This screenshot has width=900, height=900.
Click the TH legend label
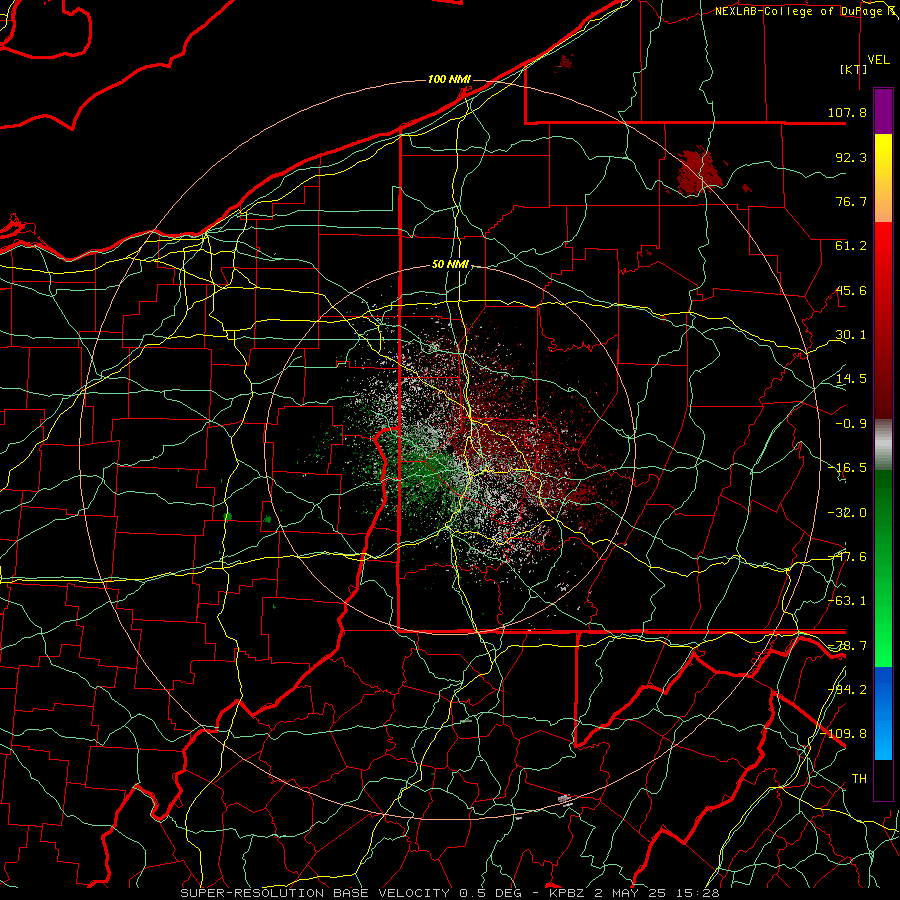(859, 778)
